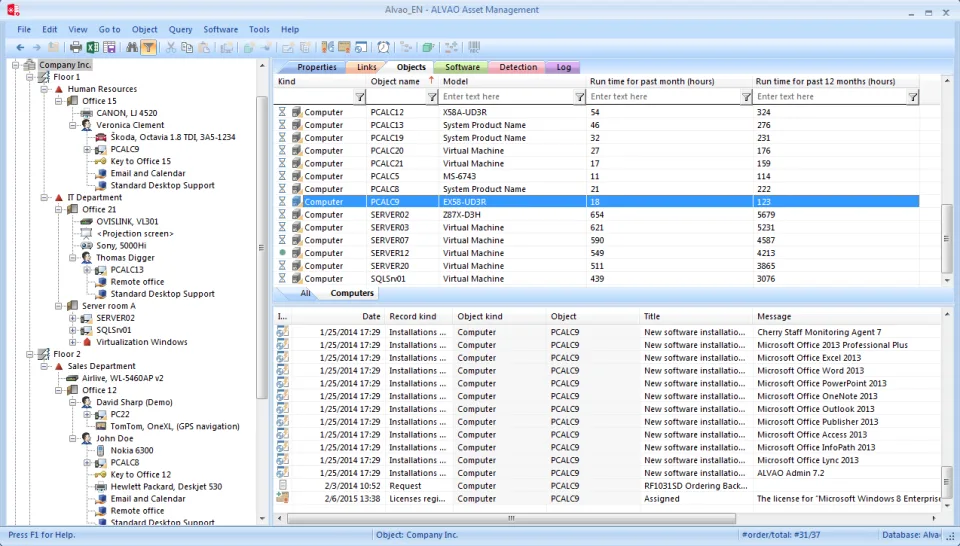Viewport: 960px width, 546px height.
Task: Click the barcode toolbar icon
Action: pos(474,47)
